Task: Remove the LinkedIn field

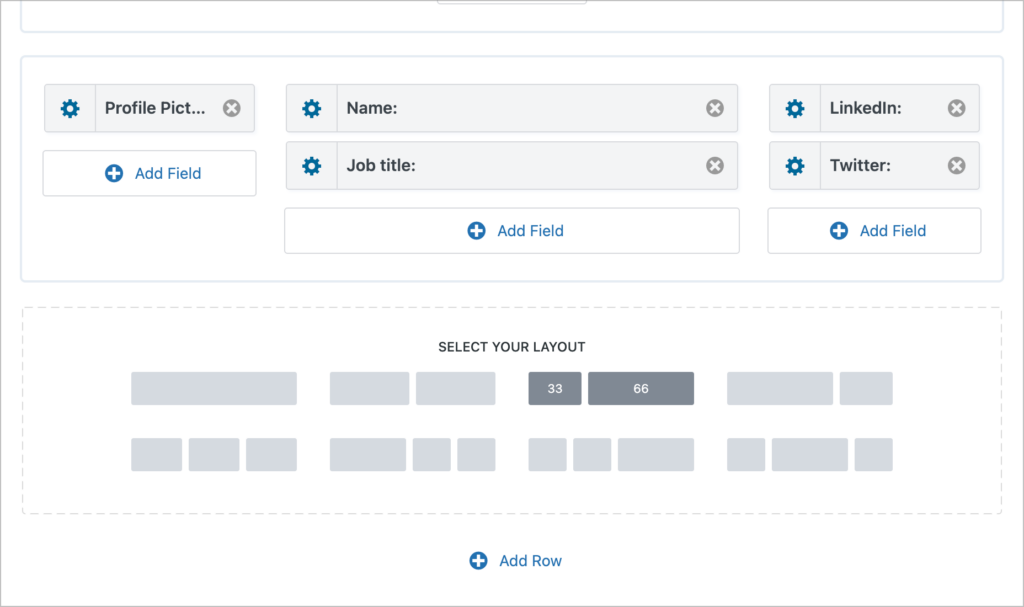Action: (956, 108)
